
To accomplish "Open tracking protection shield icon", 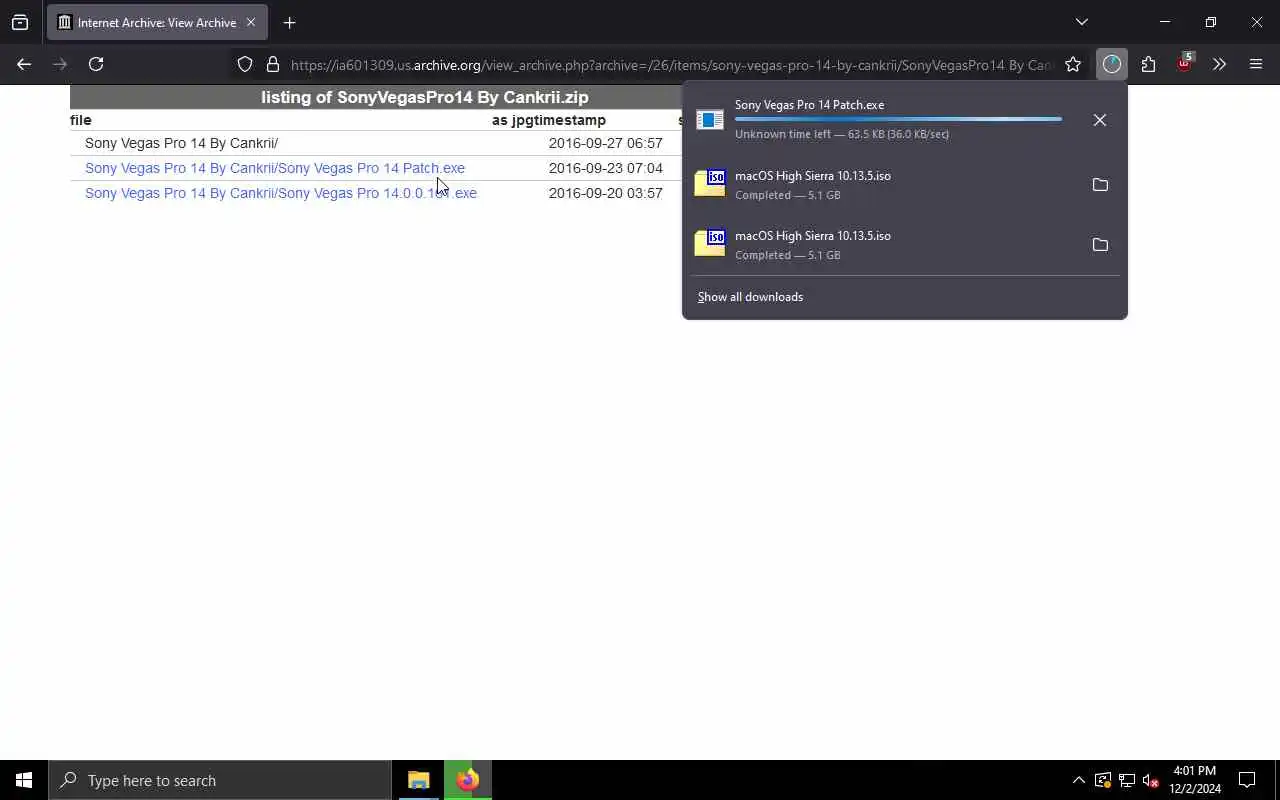I will tap(245, 64).
